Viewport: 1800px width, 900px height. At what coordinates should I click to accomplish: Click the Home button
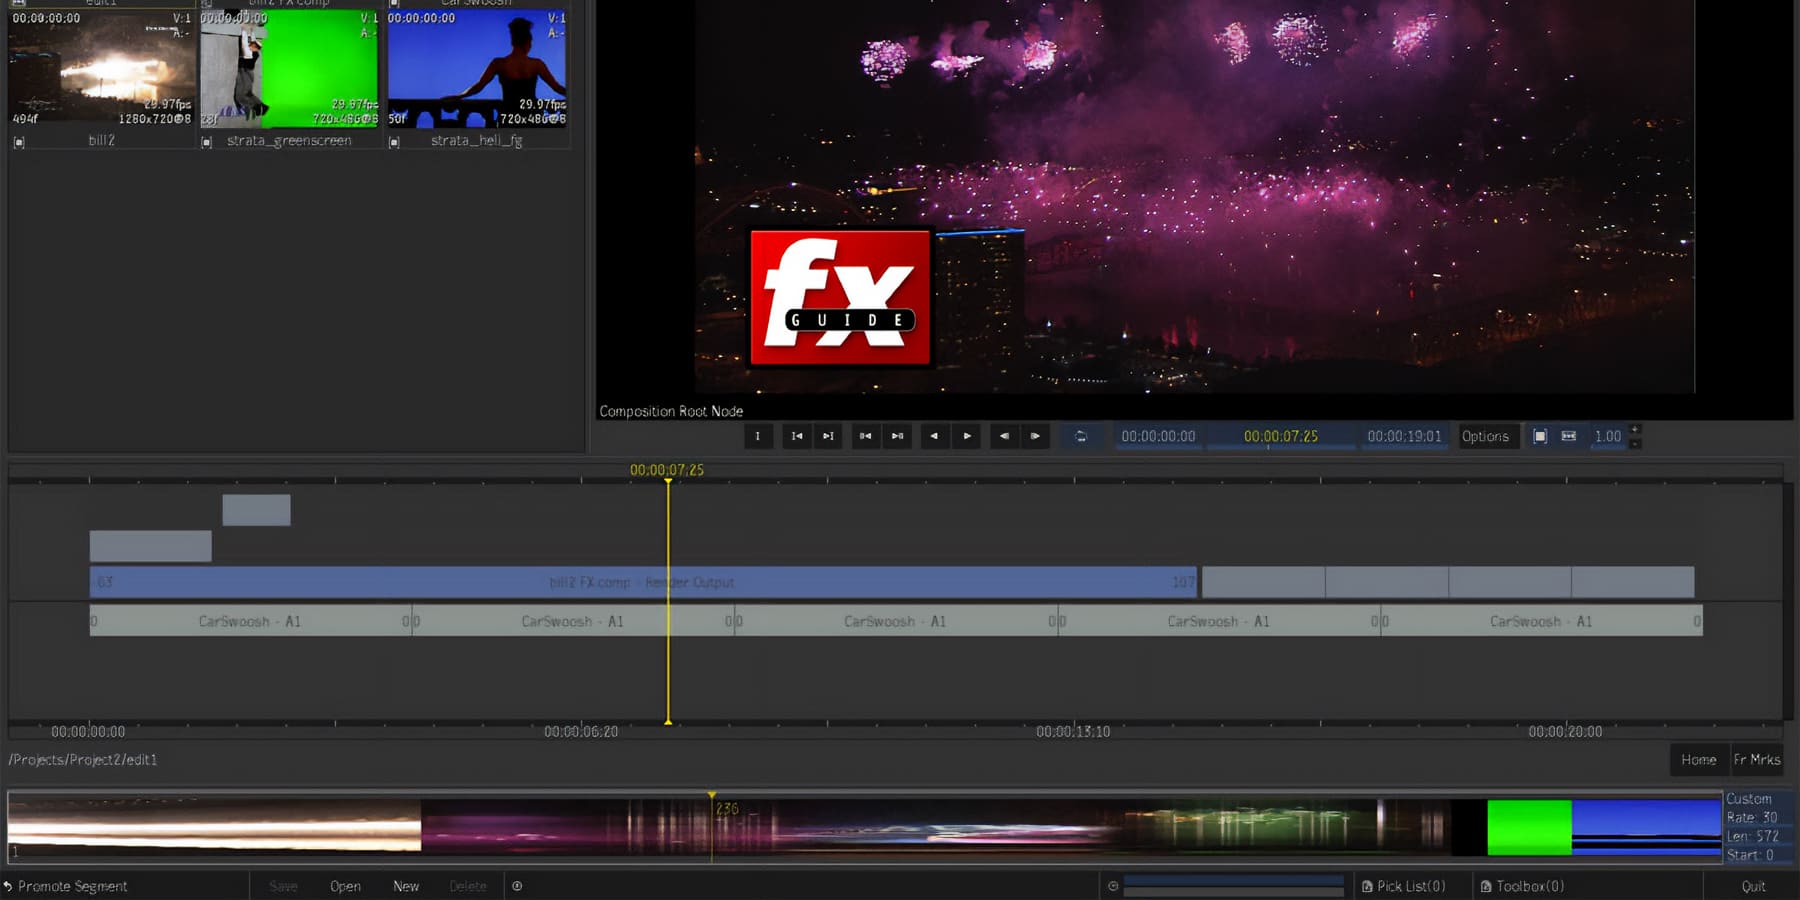(x=1699, y=760)
